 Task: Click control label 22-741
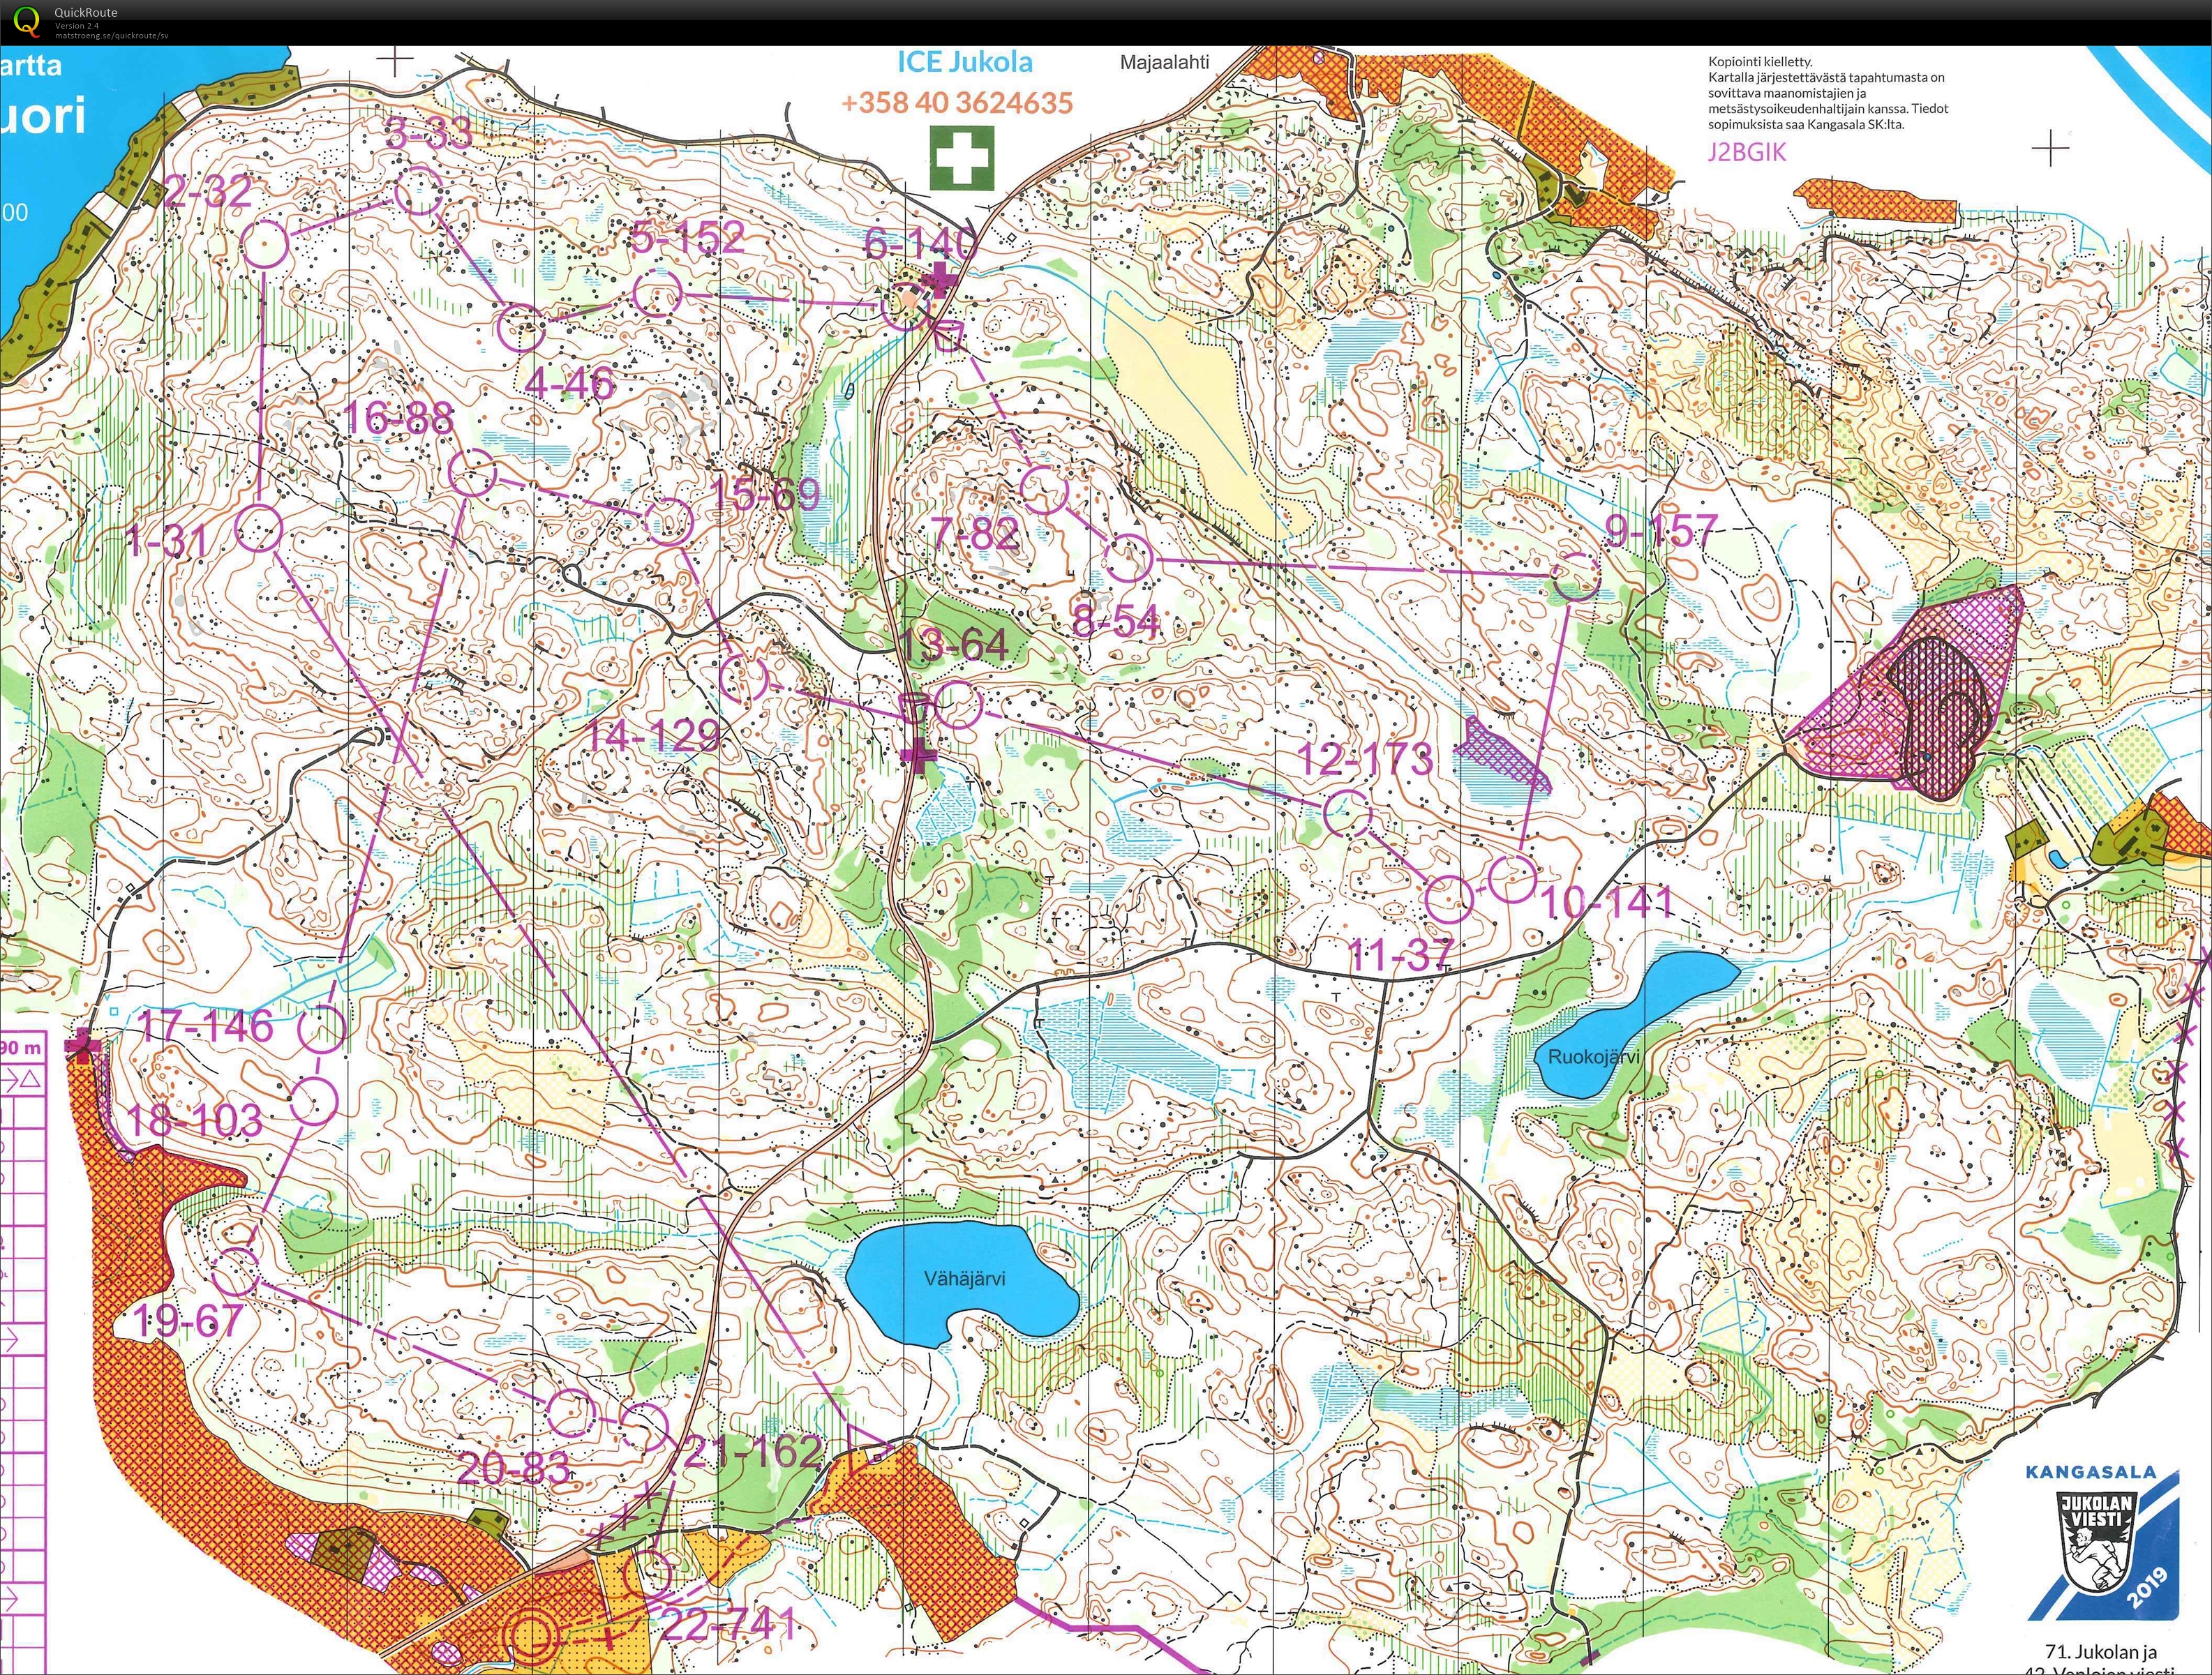click(x=729, y=1625)
